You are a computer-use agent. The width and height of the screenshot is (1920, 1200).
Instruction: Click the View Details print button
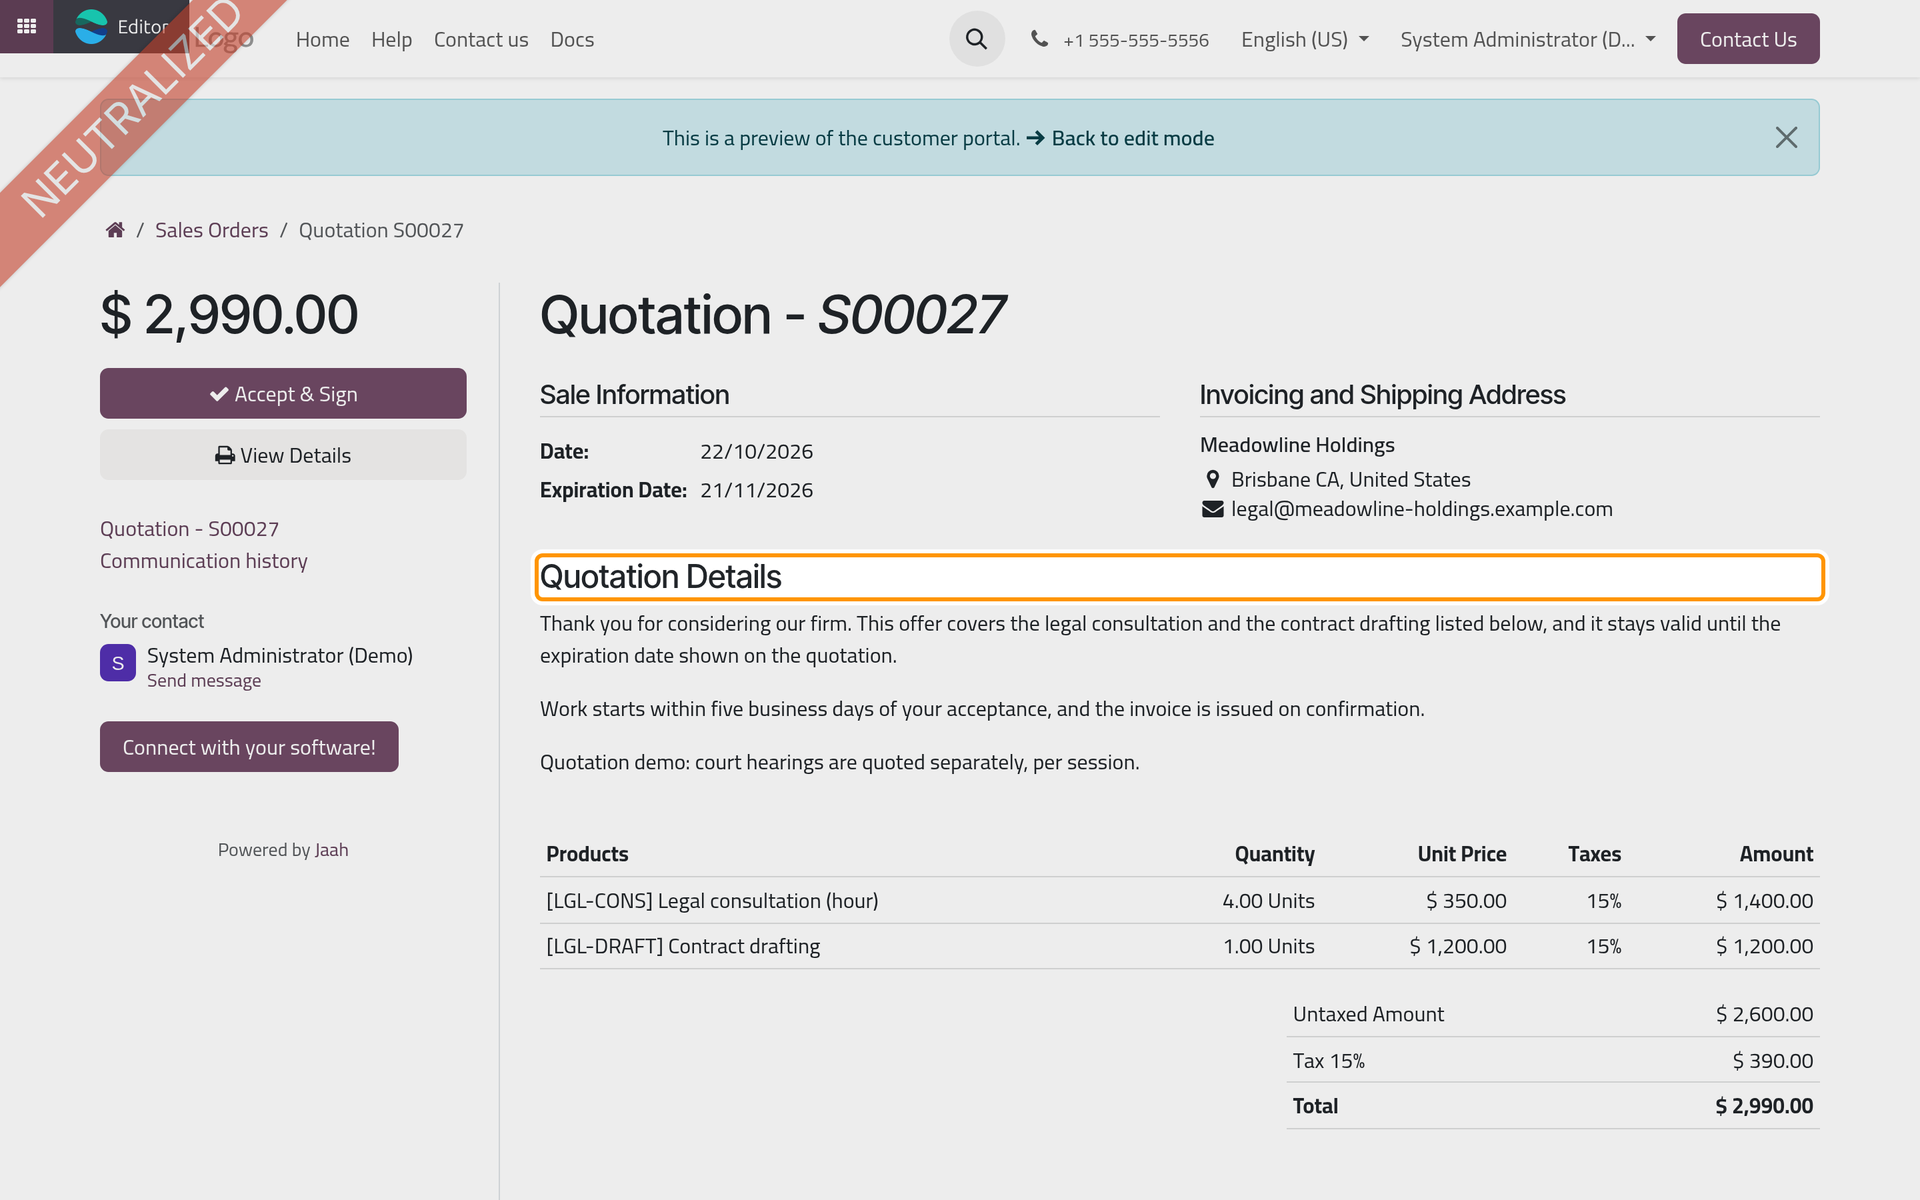tap(283, 455)
